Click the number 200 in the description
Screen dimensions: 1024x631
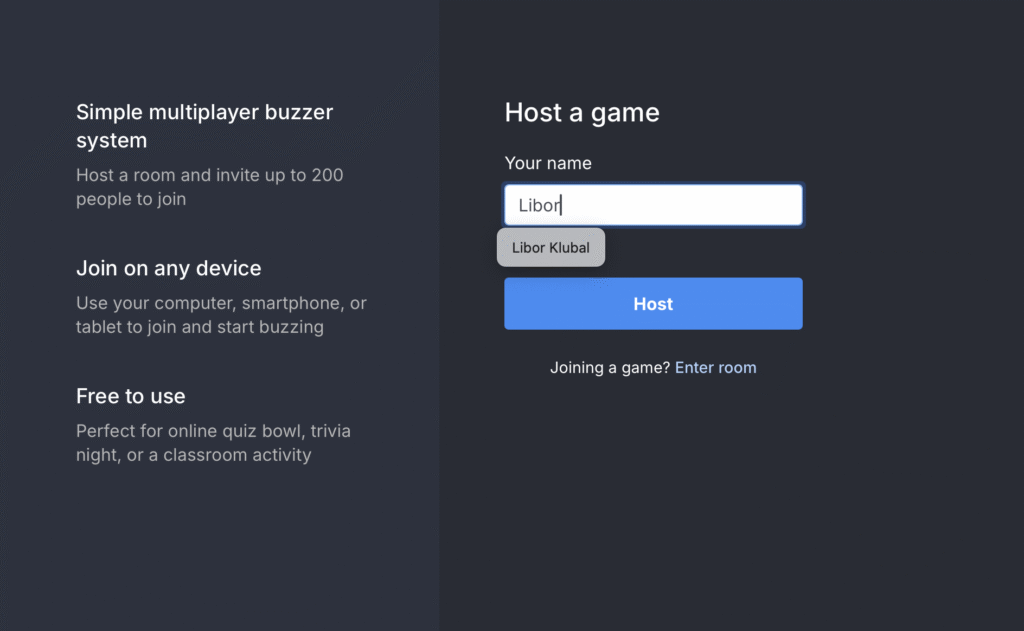[327, 175]
